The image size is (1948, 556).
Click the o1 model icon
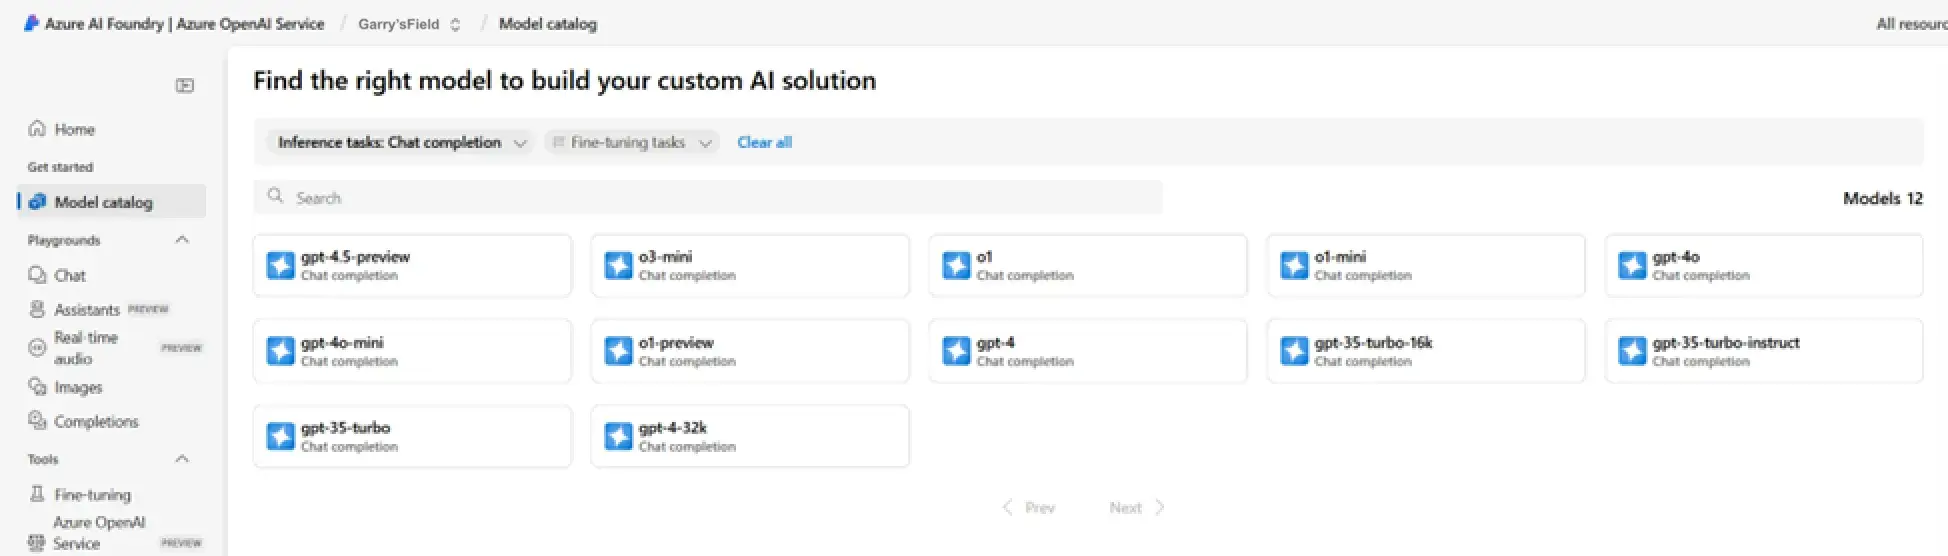click(956, 265)
